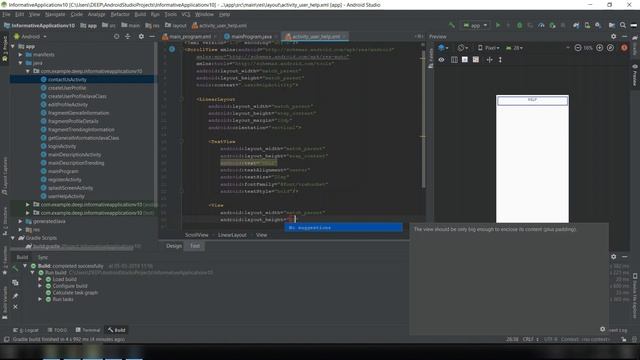
Task: Toggle the vertical expand icon in preview
Action: [x=500, y=60]
